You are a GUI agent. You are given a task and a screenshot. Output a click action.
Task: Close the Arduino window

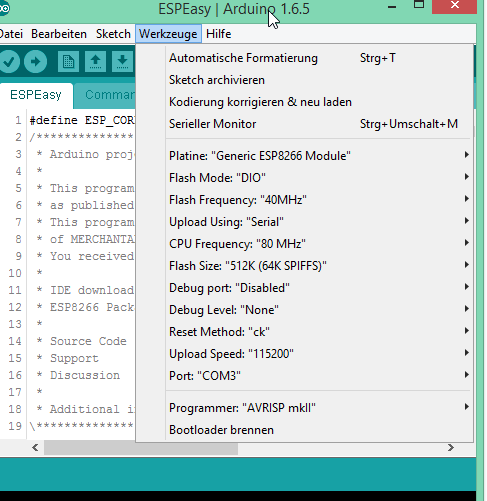(454, 6)
